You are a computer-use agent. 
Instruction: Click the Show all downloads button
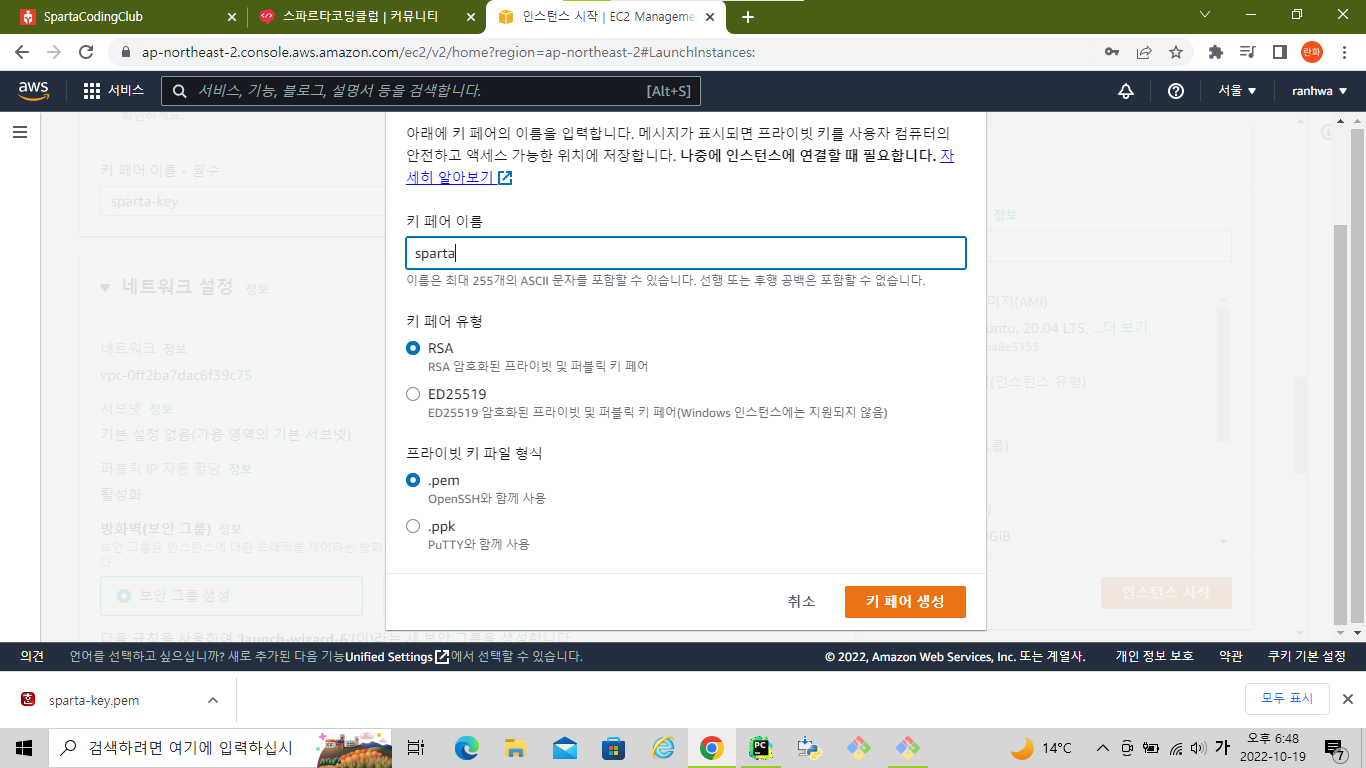(x=1286, y=698)
